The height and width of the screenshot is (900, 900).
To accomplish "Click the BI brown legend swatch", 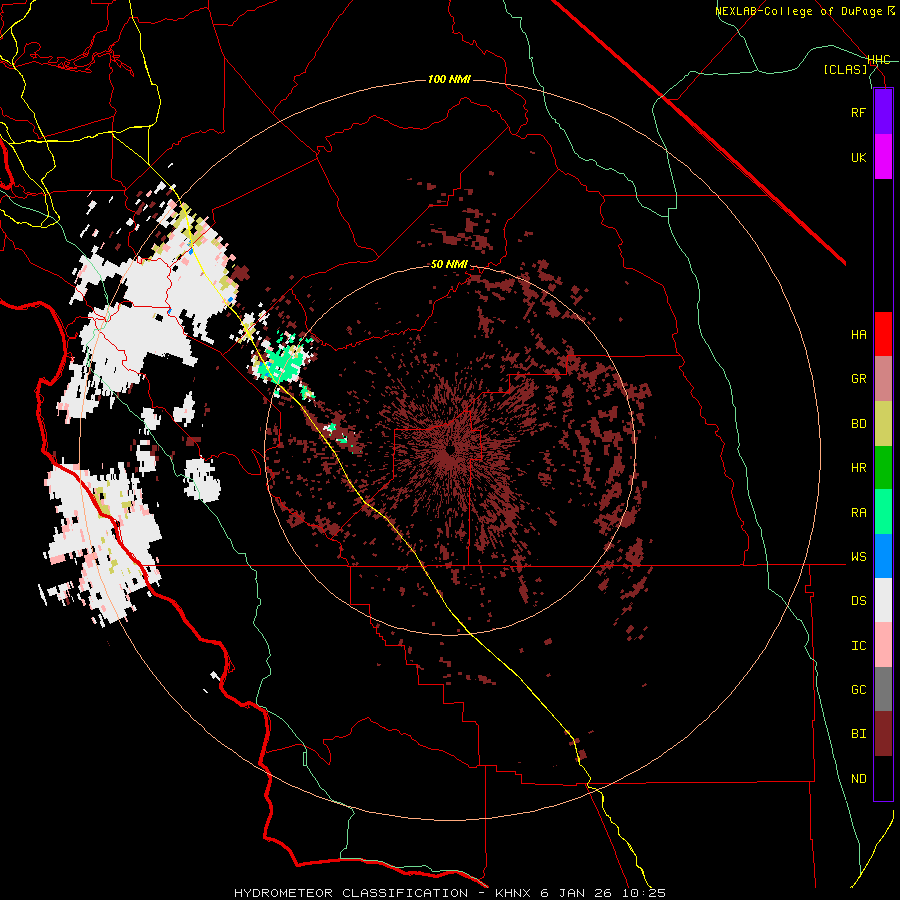I will coord(883,734).
